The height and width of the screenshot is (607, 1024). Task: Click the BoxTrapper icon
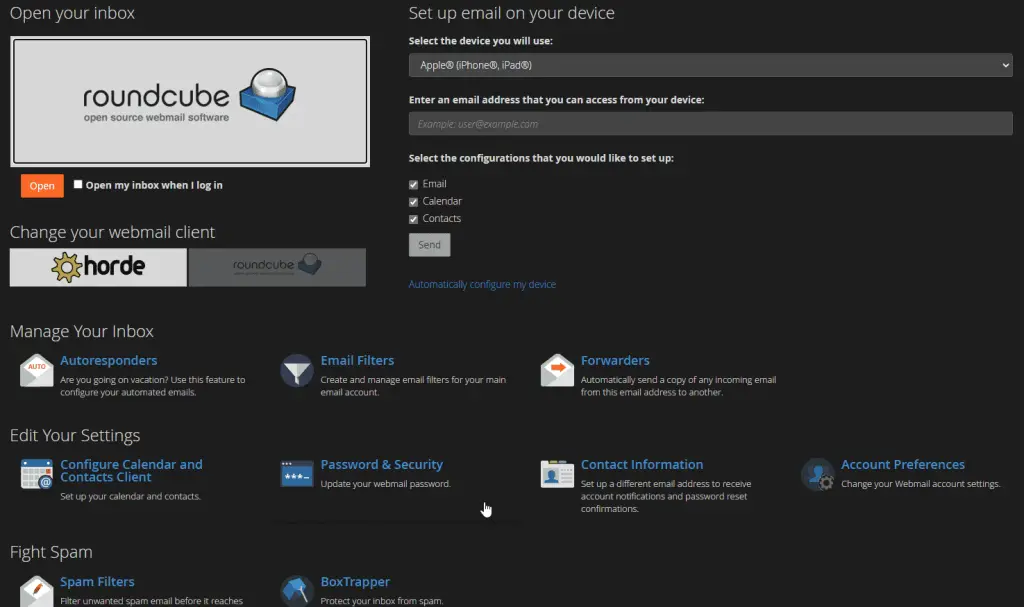[296, 591]
